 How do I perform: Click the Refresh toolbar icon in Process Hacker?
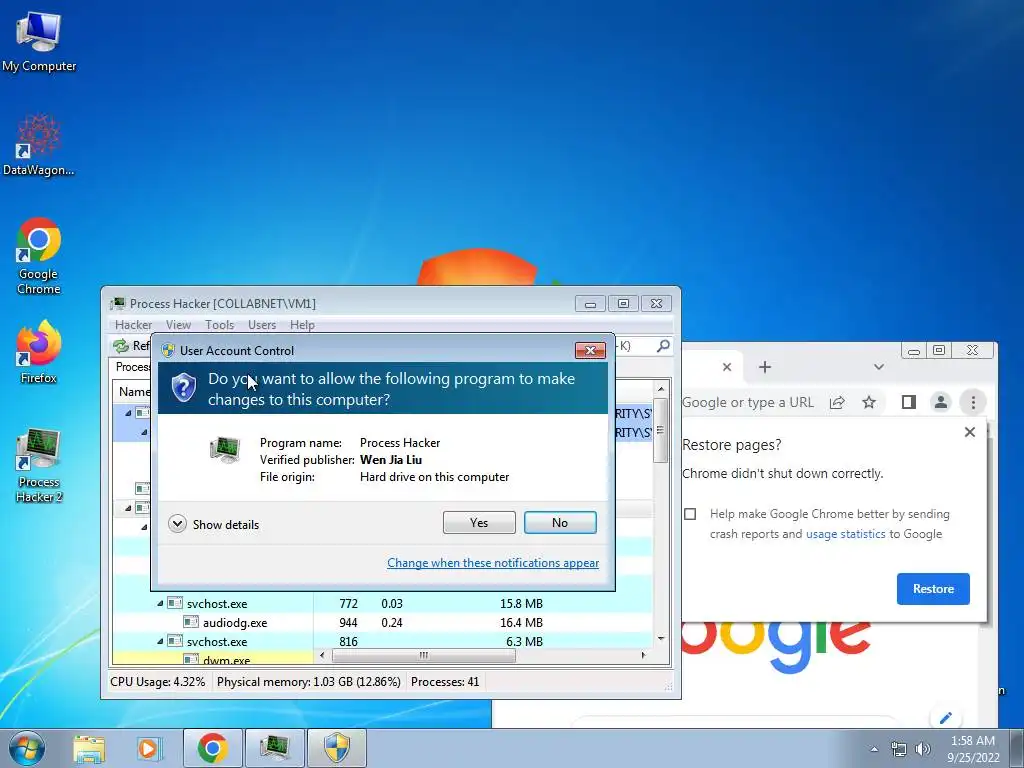coord(121,345)
